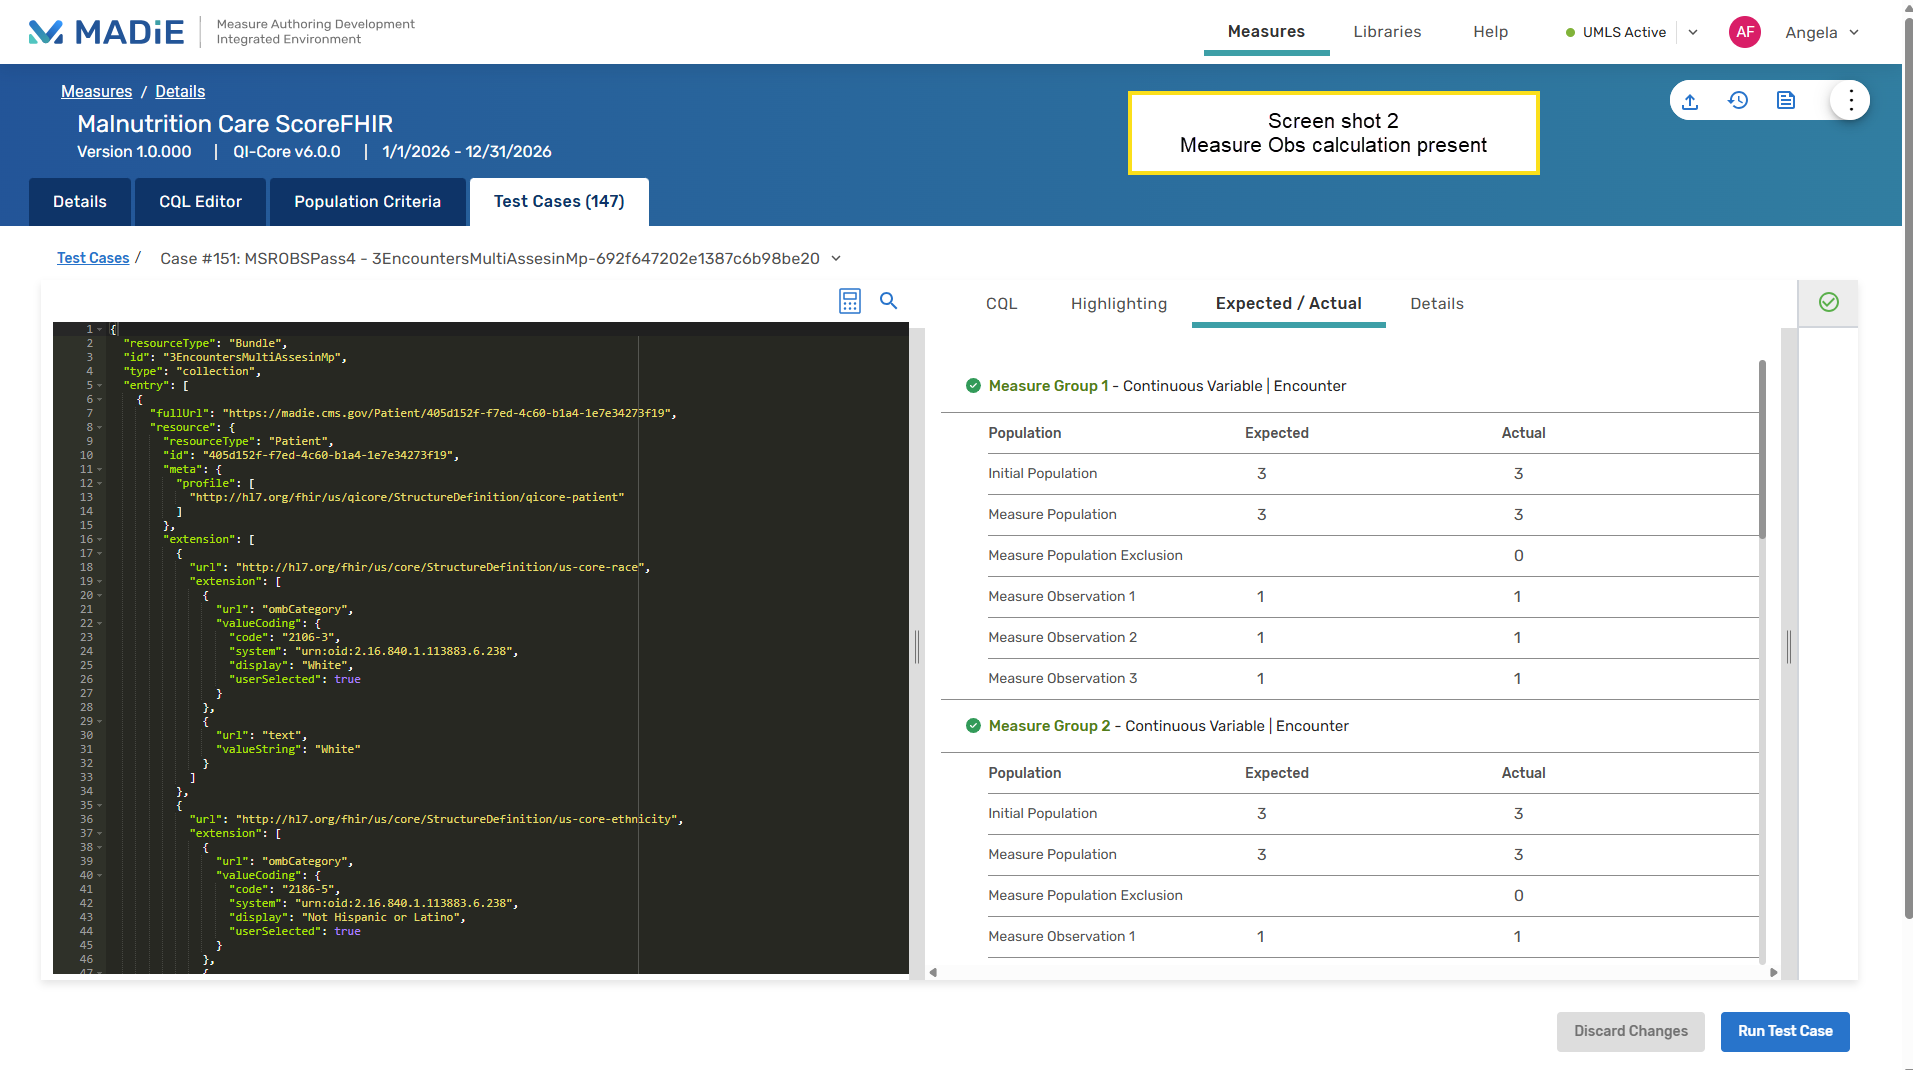Switch to the Highlighting tab
Viewport: 1913px width, 1070px height.
1118,304
